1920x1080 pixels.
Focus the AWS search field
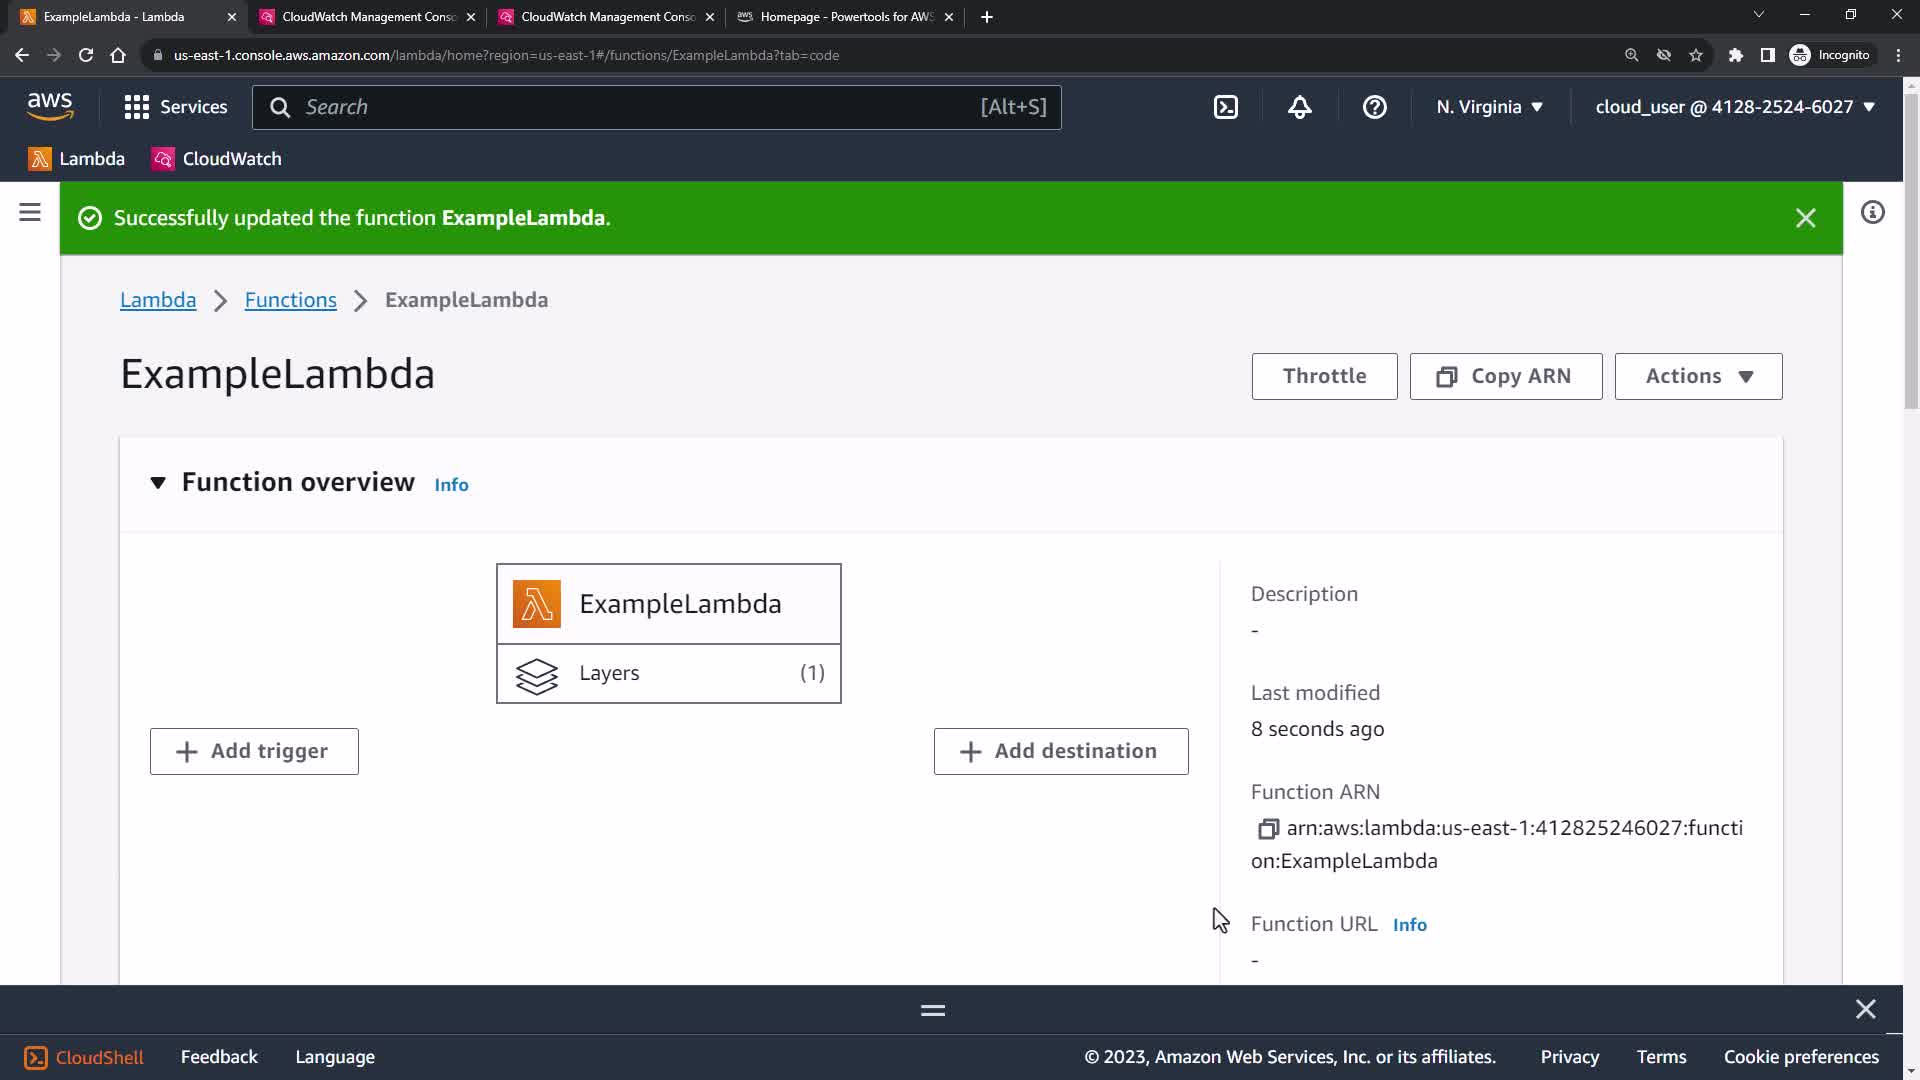point(640,107)
